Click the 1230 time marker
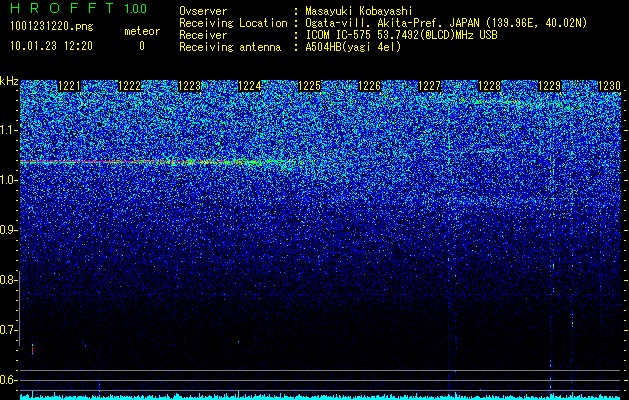The width and height of the screenshot is (629, 400). click(x=609, y=86)
